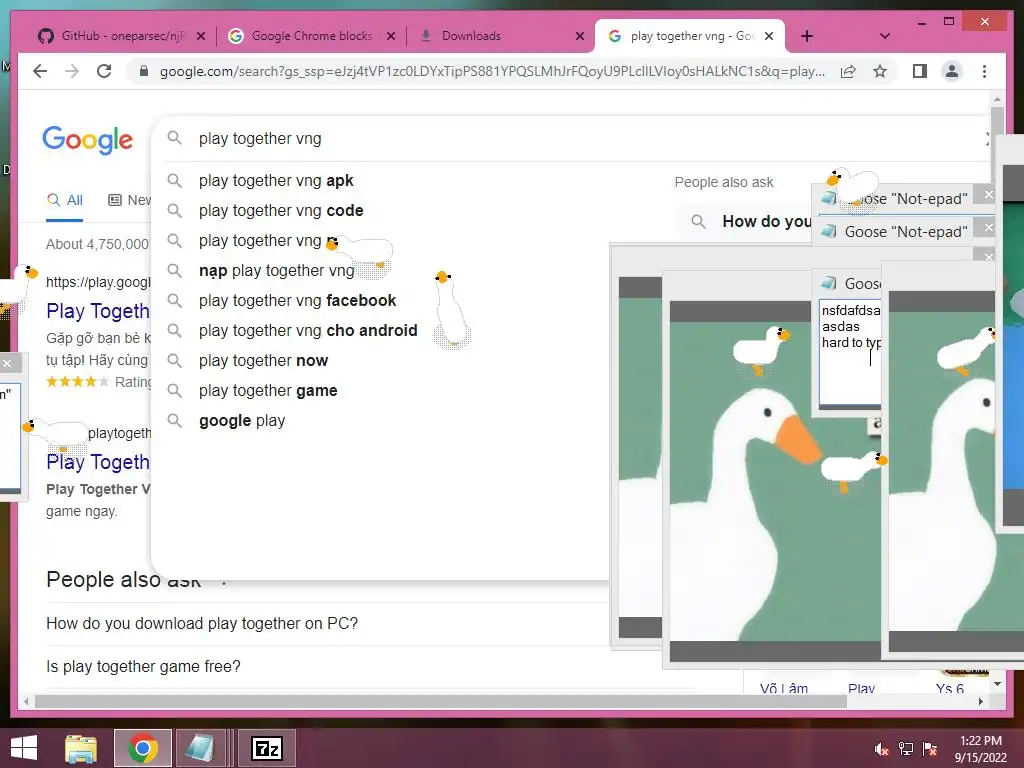Click the muted volume tray icon

coord(880,749)
